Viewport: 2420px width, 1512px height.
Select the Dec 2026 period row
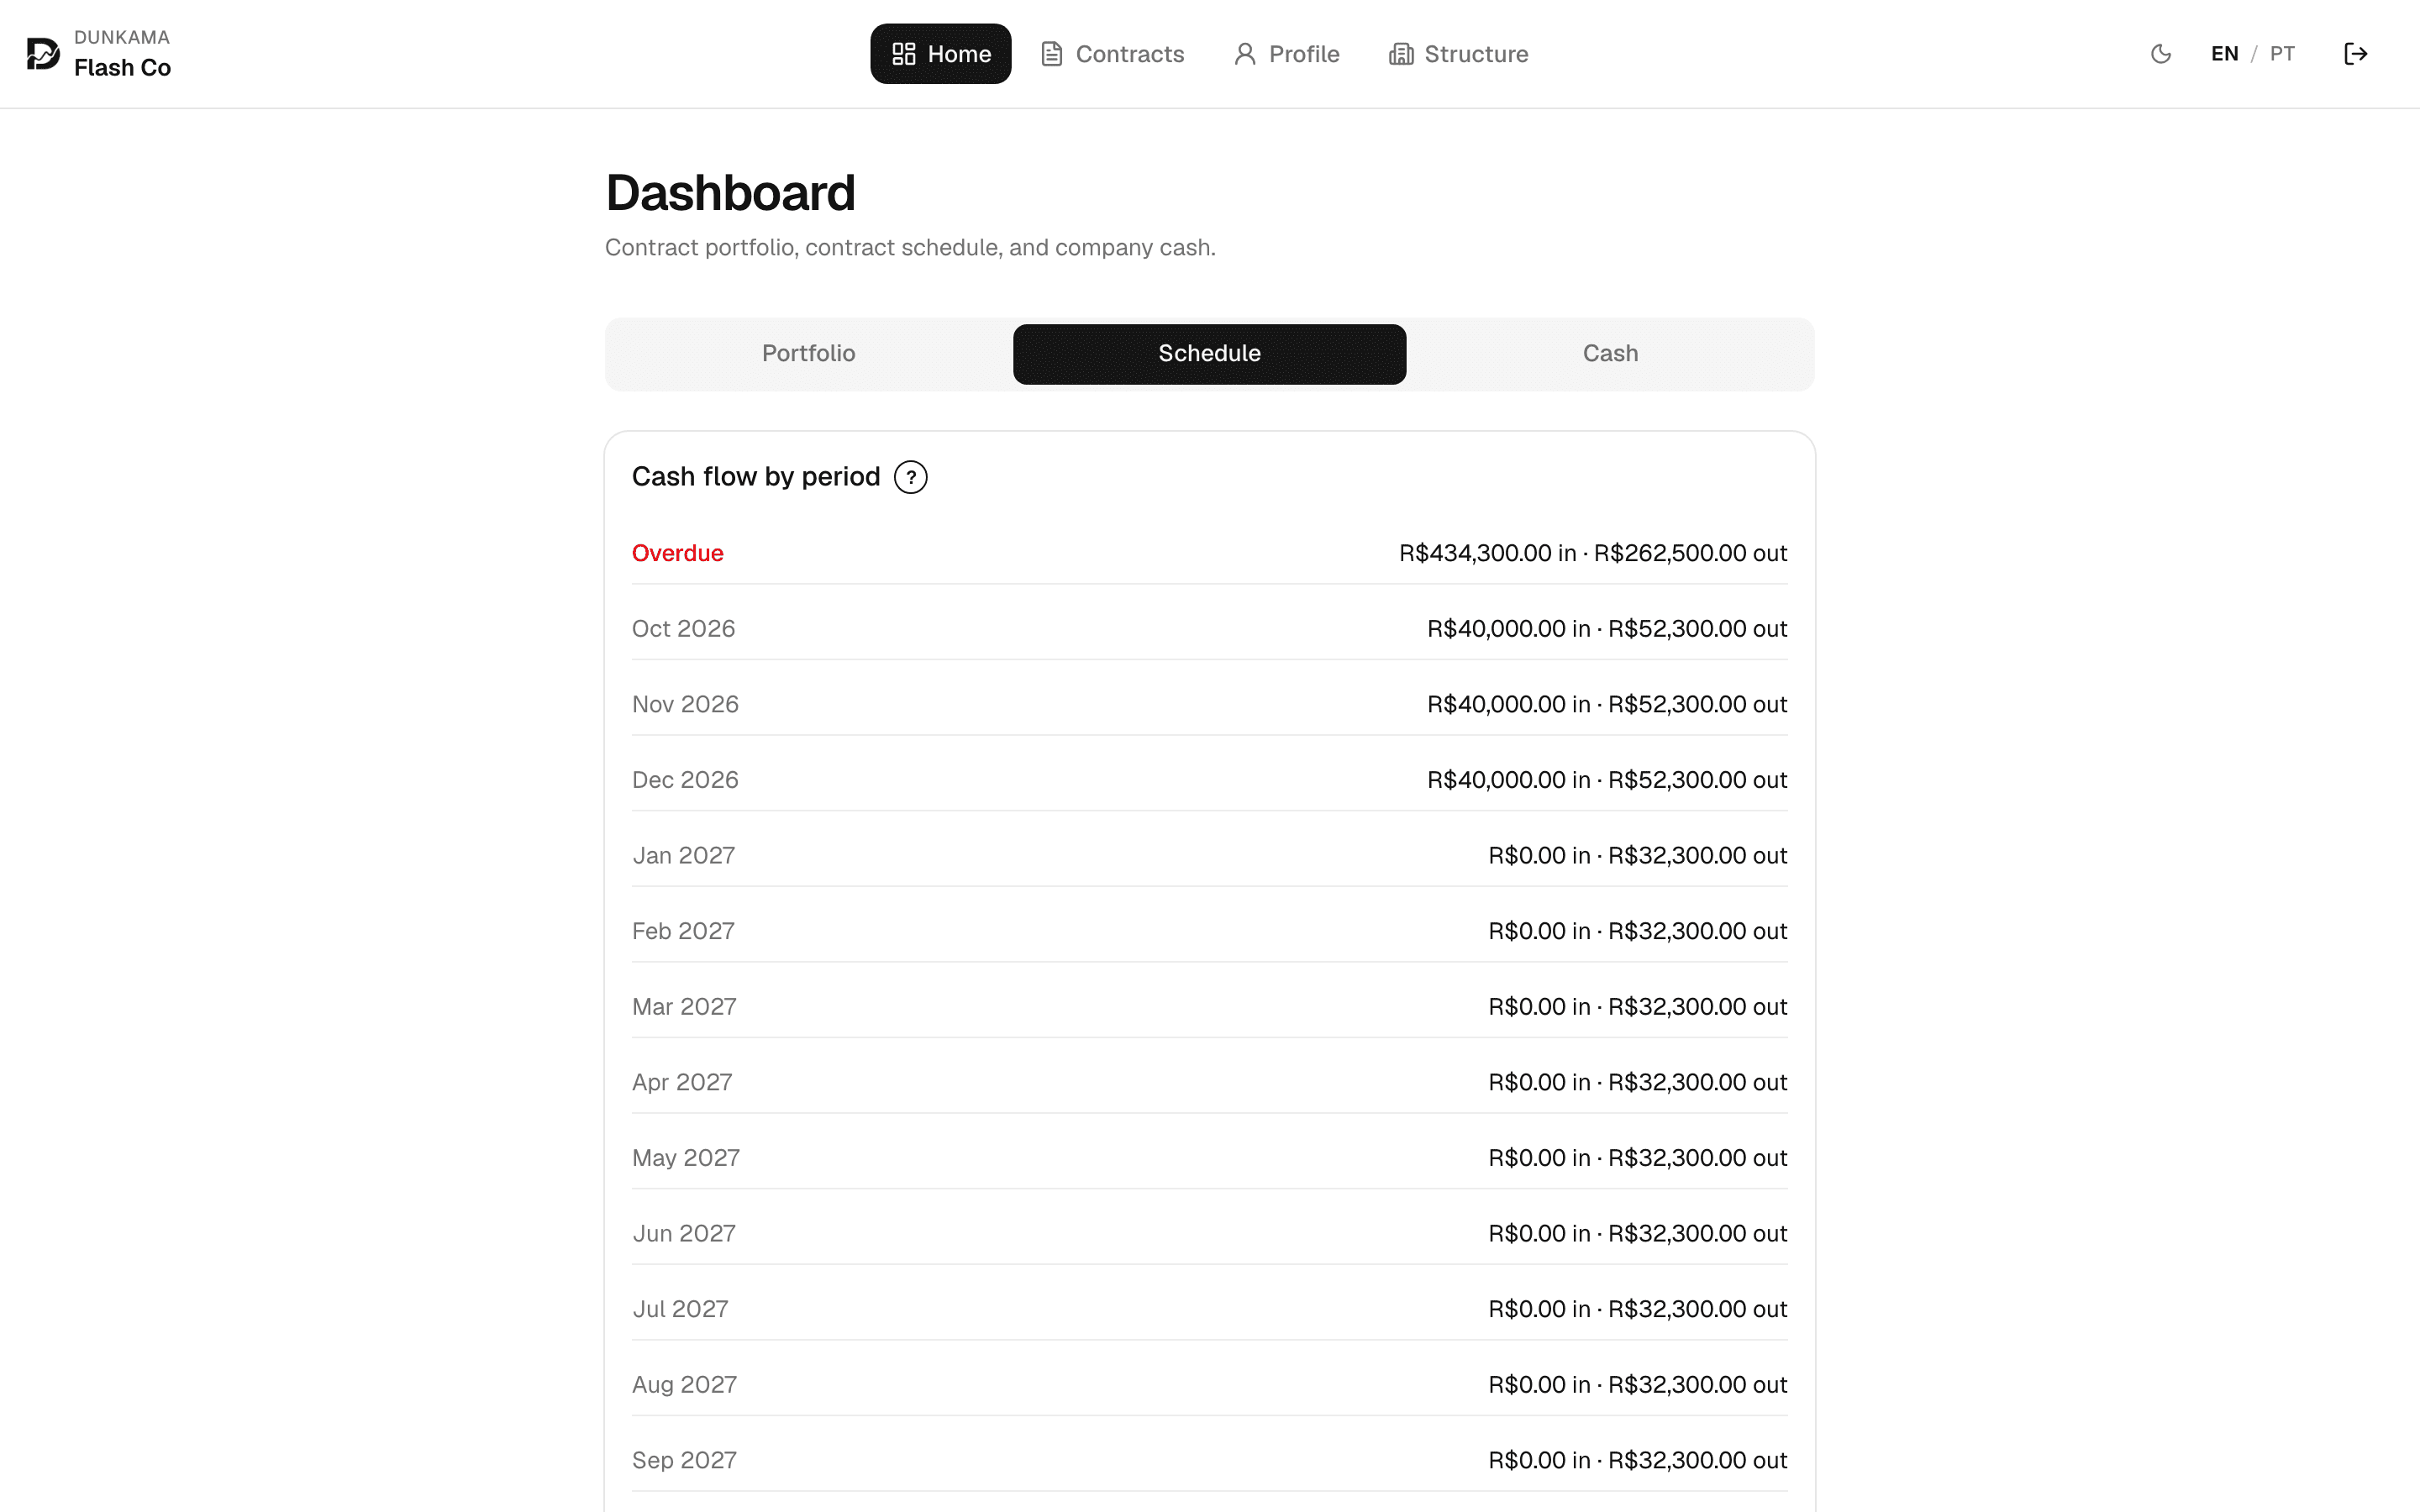point(1209,780)
